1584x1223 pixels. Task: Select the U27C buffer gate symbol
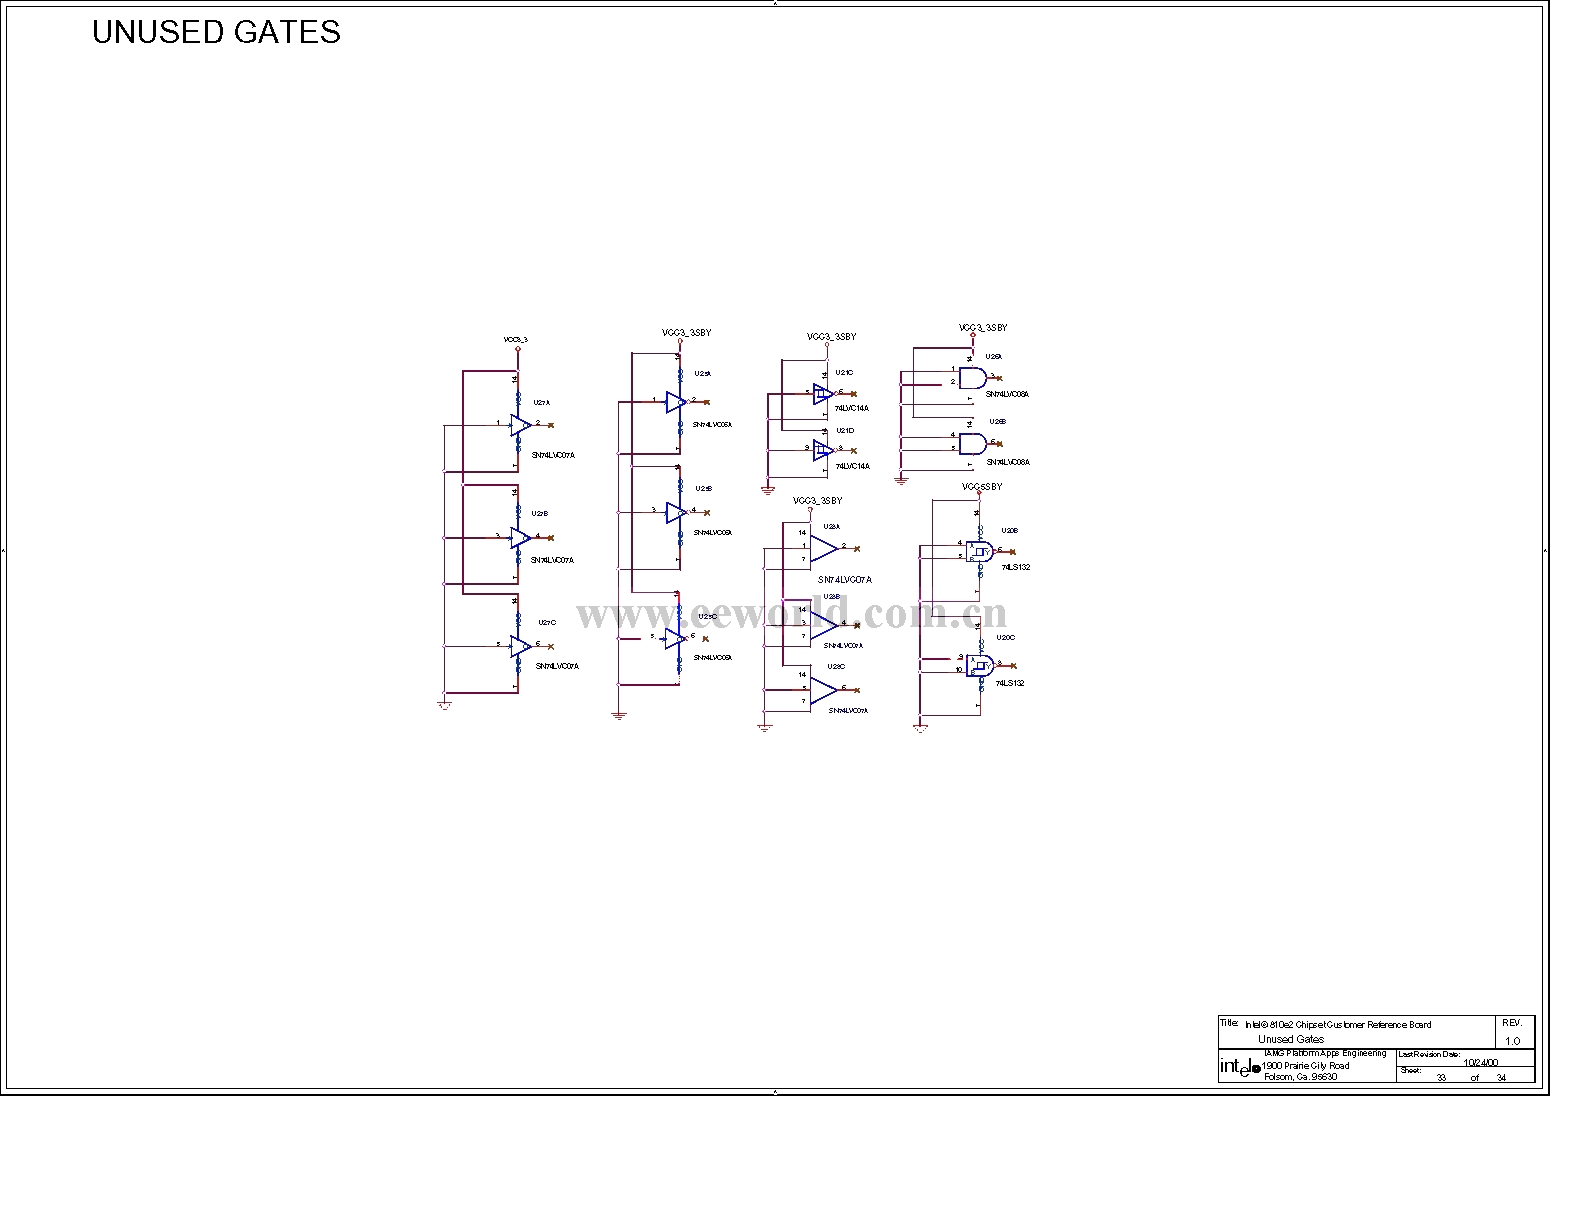(x=520, y=646)
